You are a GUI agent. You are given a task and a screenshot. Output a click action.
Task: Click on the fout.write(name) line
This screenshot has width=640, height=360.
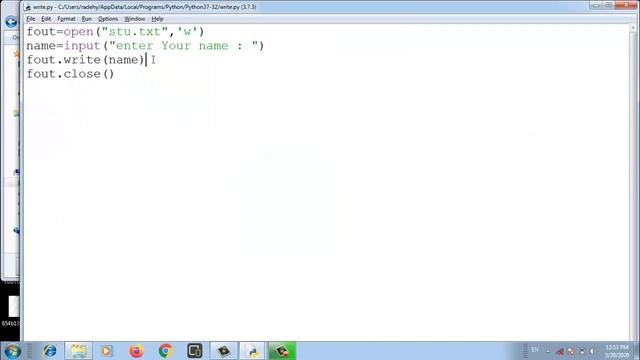pos(85,60)
